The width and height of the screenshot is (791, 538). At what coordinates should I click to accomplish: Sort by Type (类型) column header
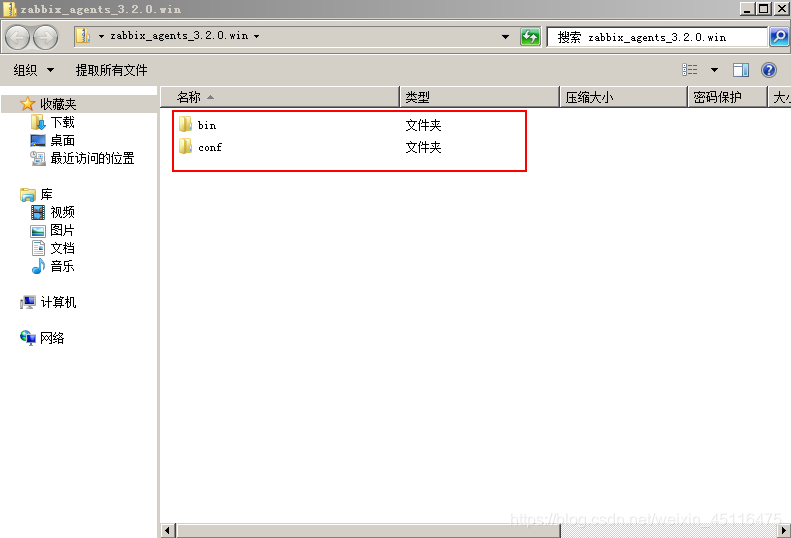[x=480, y=97]
